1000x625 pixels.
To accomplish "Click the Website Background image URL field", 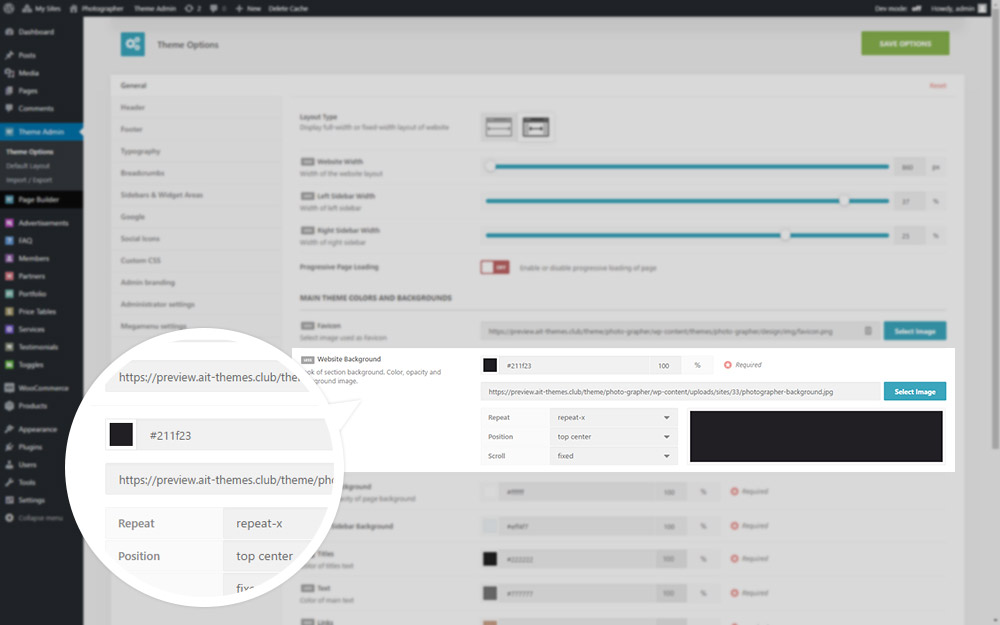I will tap(680, 392).
